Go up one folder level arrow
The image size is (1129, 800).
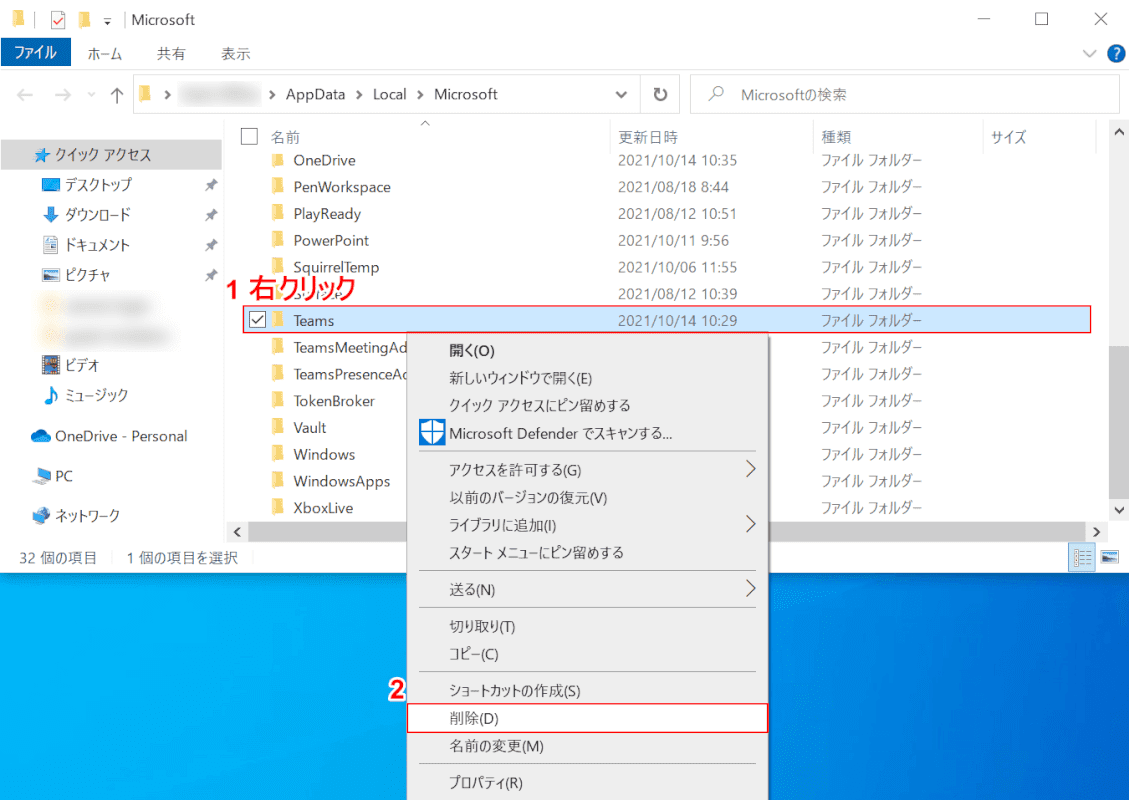[117, 95]
